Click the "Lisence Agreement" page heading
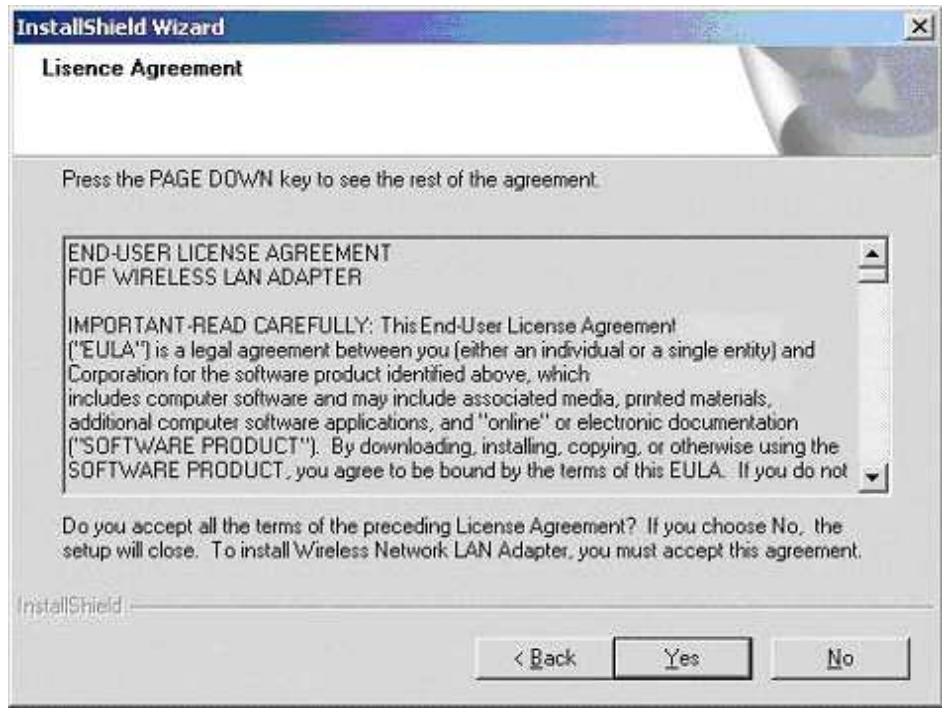 142,68
